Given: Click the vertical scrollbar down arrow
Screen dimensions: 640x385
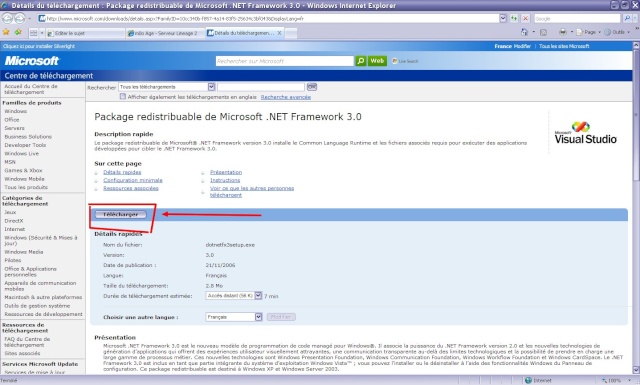Looking at the screenshot, I should [636, 370].
